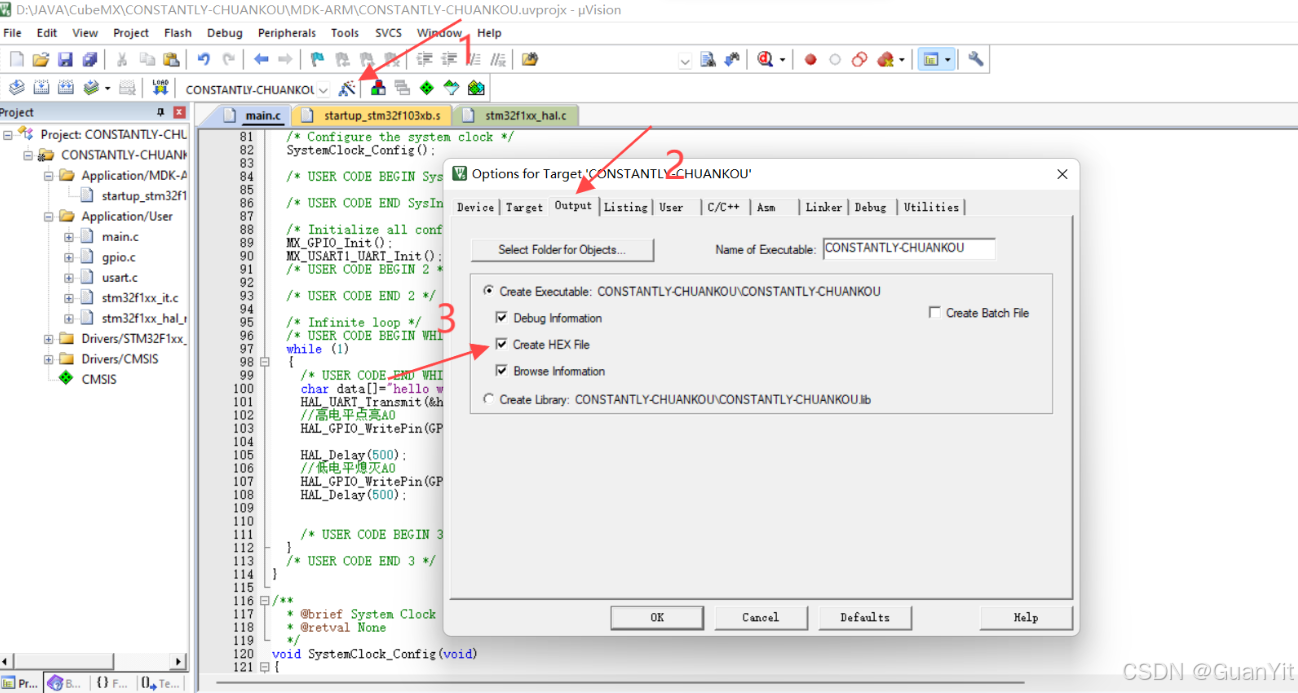The image size is (1298, 693).
Task: Collapse the Application/User folder in Project tree
Action: pyautogui.click(x=48, y=217)
